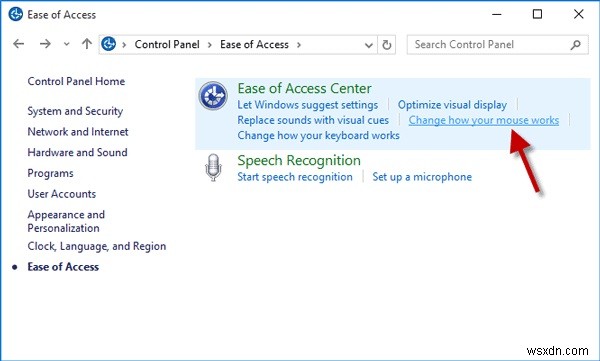
Task: Click the window title bar icon
Action: (x=16, y=15)
